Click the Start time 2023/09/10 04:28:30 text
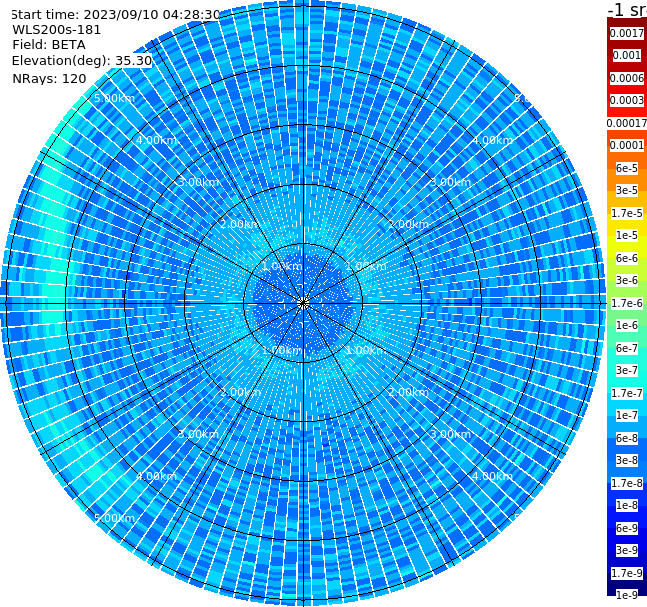 coord(116,15)
